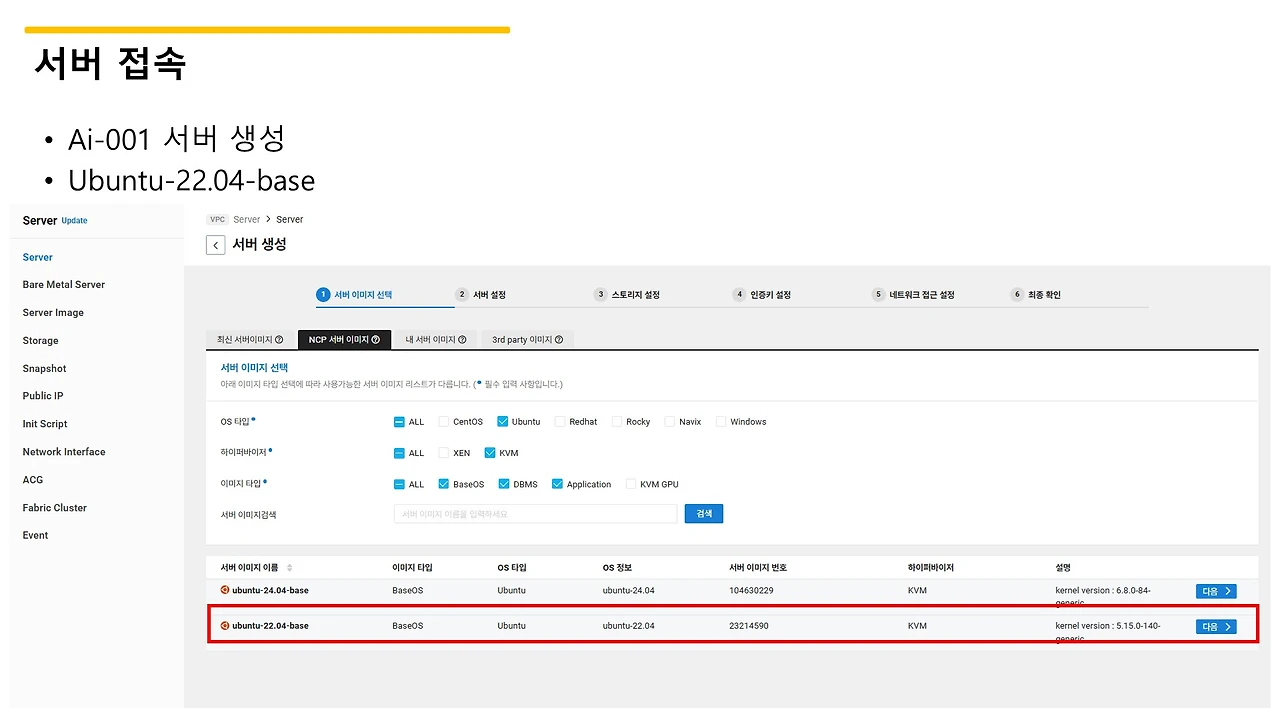The width and height of the screenshot is (1280, 720).
Task: Enable the Redhat checkbox
Action: click(x=560, y=422)
